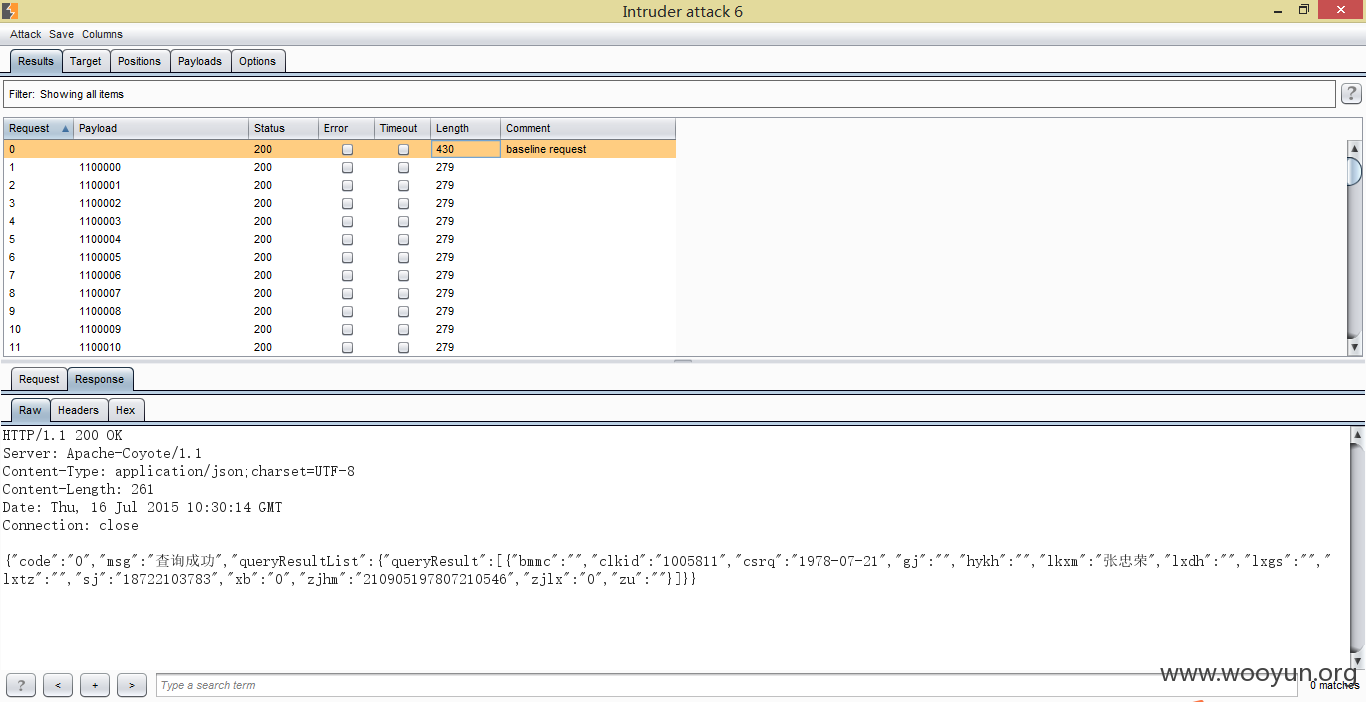Image resolution: width=1366 pixels, height=702 pixels.
Task: Select row with payload 1100008
Action: 339,311
